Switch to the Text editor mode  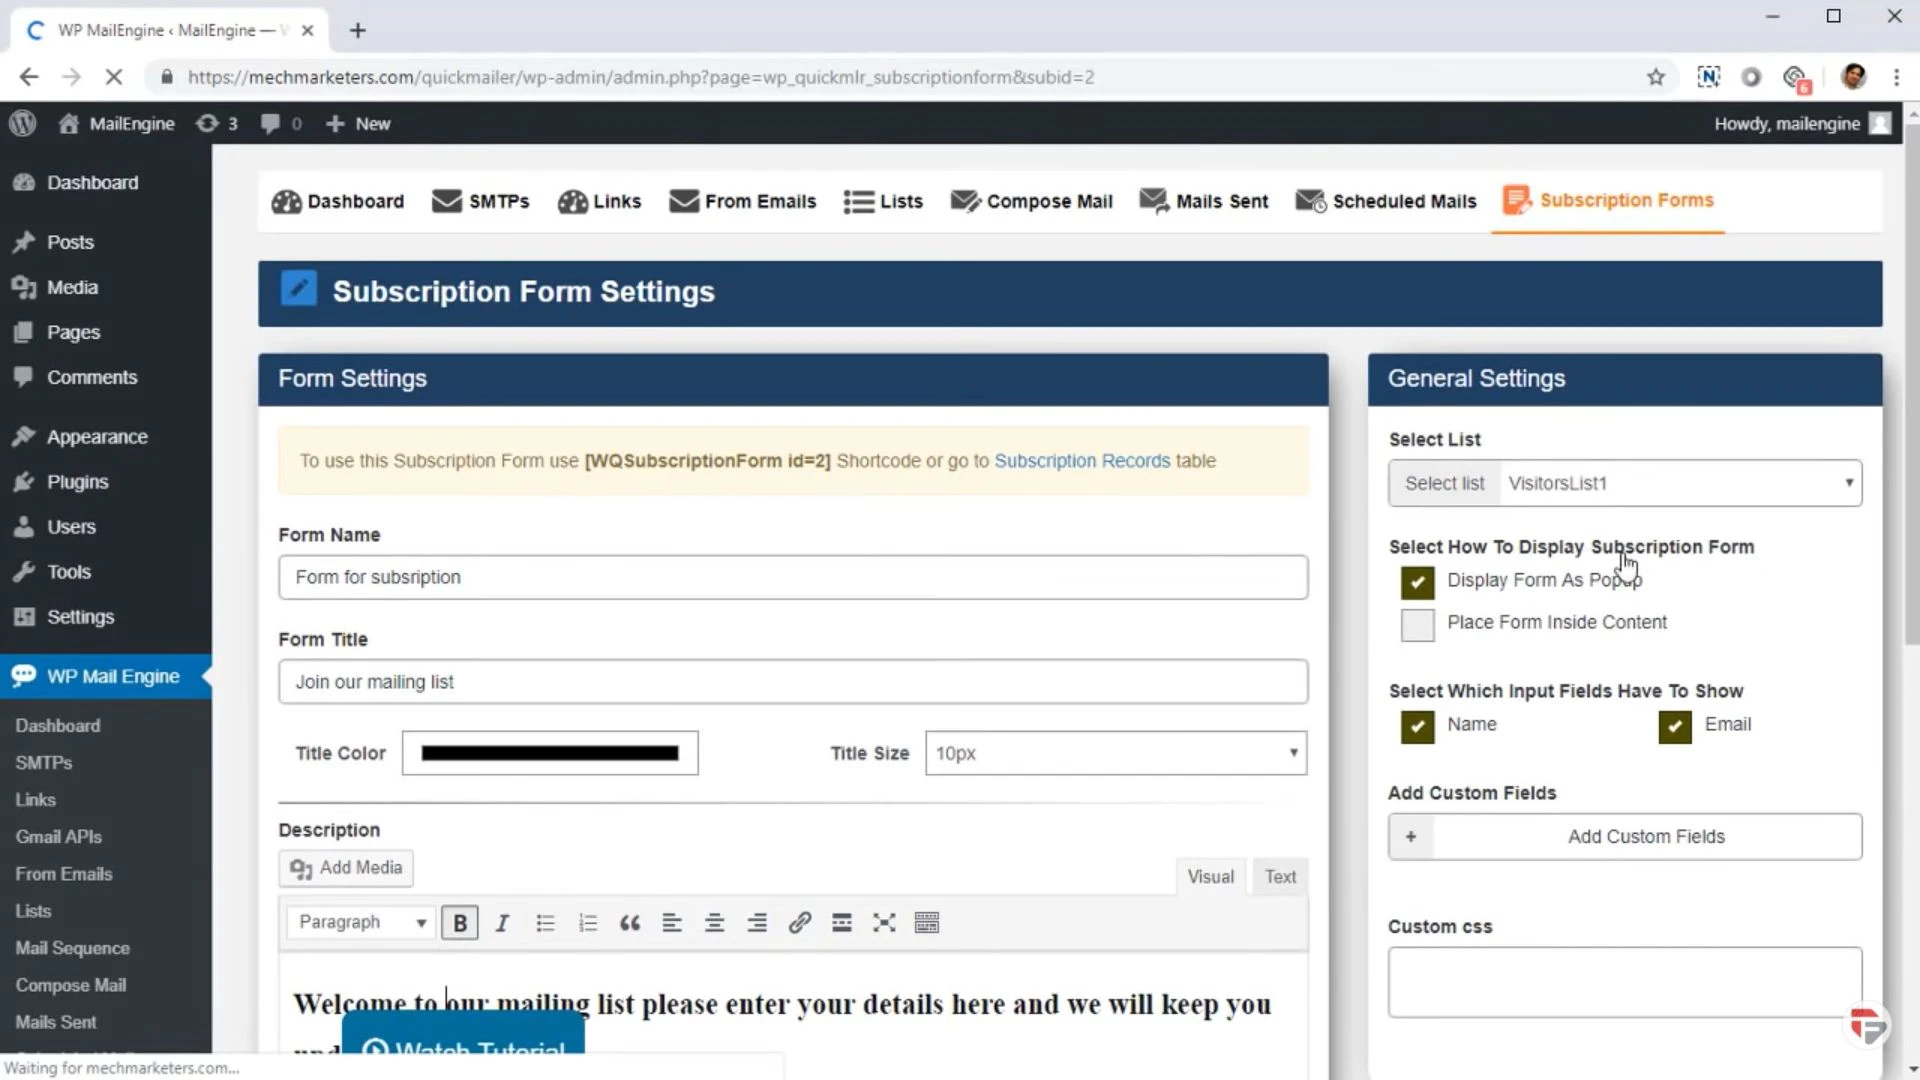pyautogui.click(x=1279, y=876)
